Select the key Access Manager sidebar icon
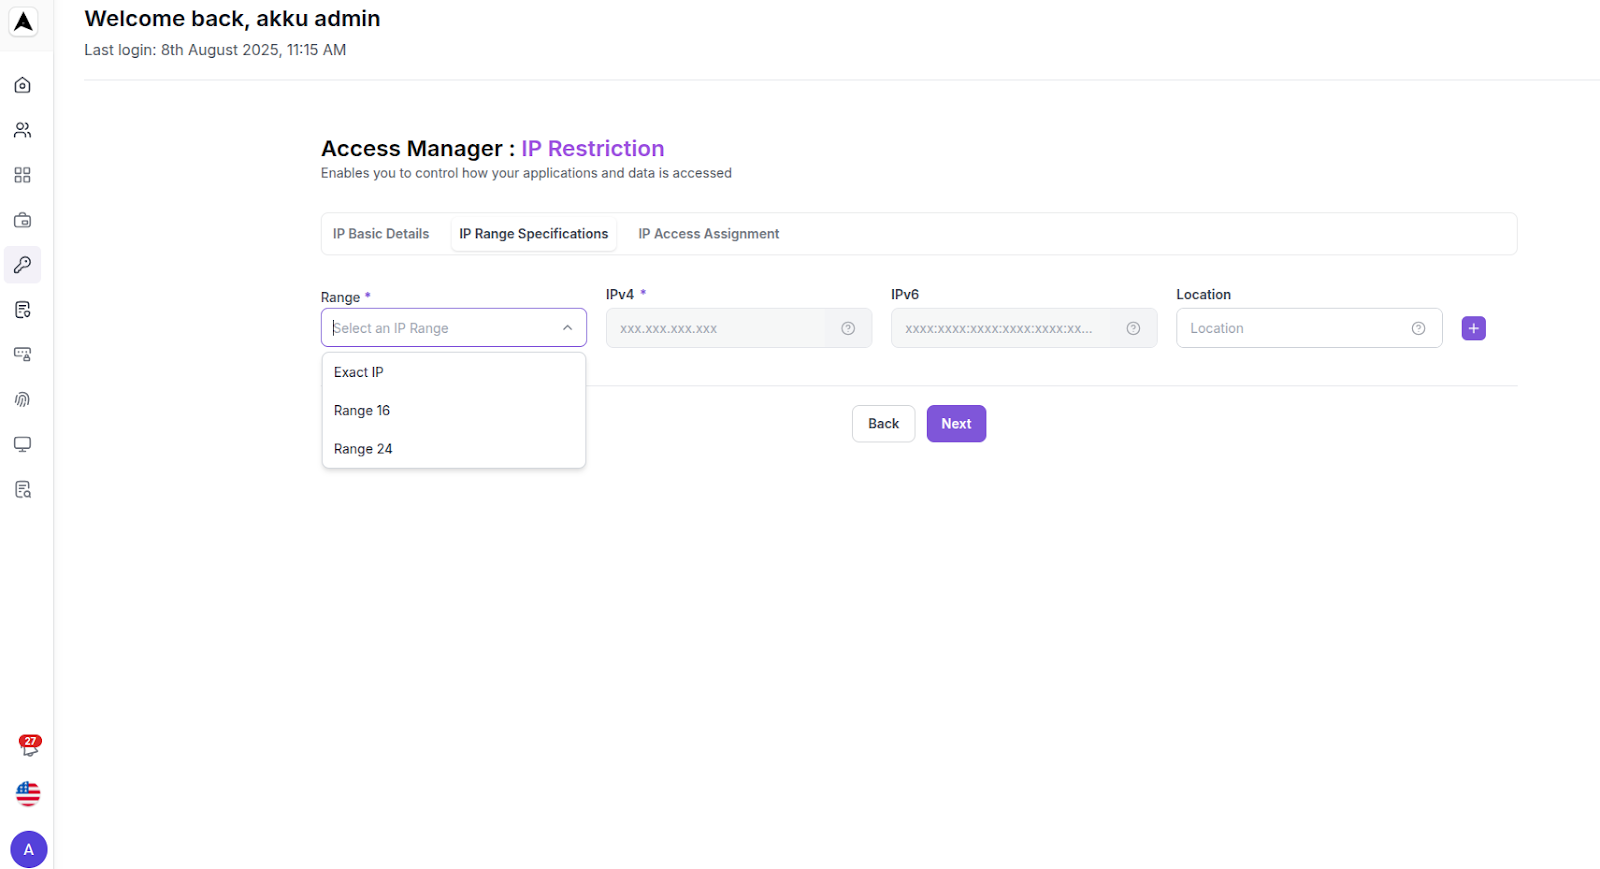Viewport: 1600px width, 869px height. point(22,265)
